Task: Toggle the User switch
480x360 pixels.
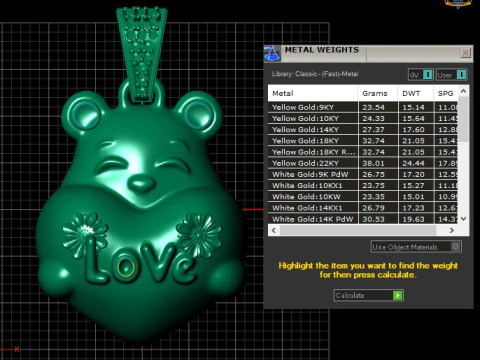Action: pyautogui.click(x=452, y=75)
